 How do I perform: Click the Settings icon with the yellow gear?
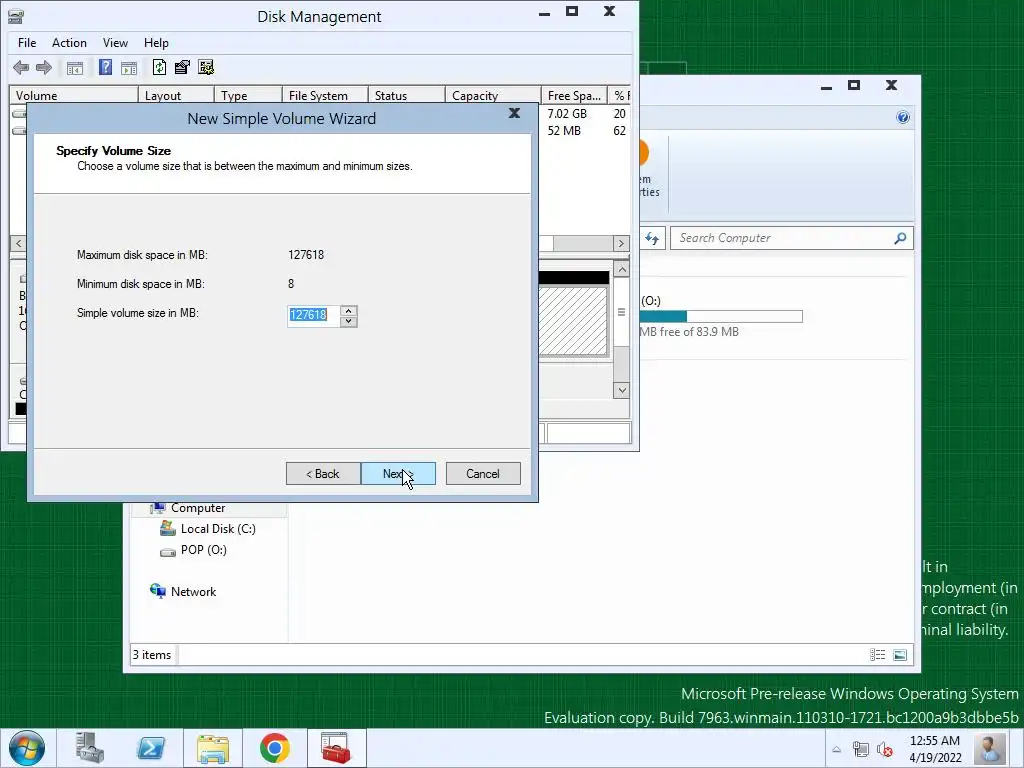[x=206, y=67]
